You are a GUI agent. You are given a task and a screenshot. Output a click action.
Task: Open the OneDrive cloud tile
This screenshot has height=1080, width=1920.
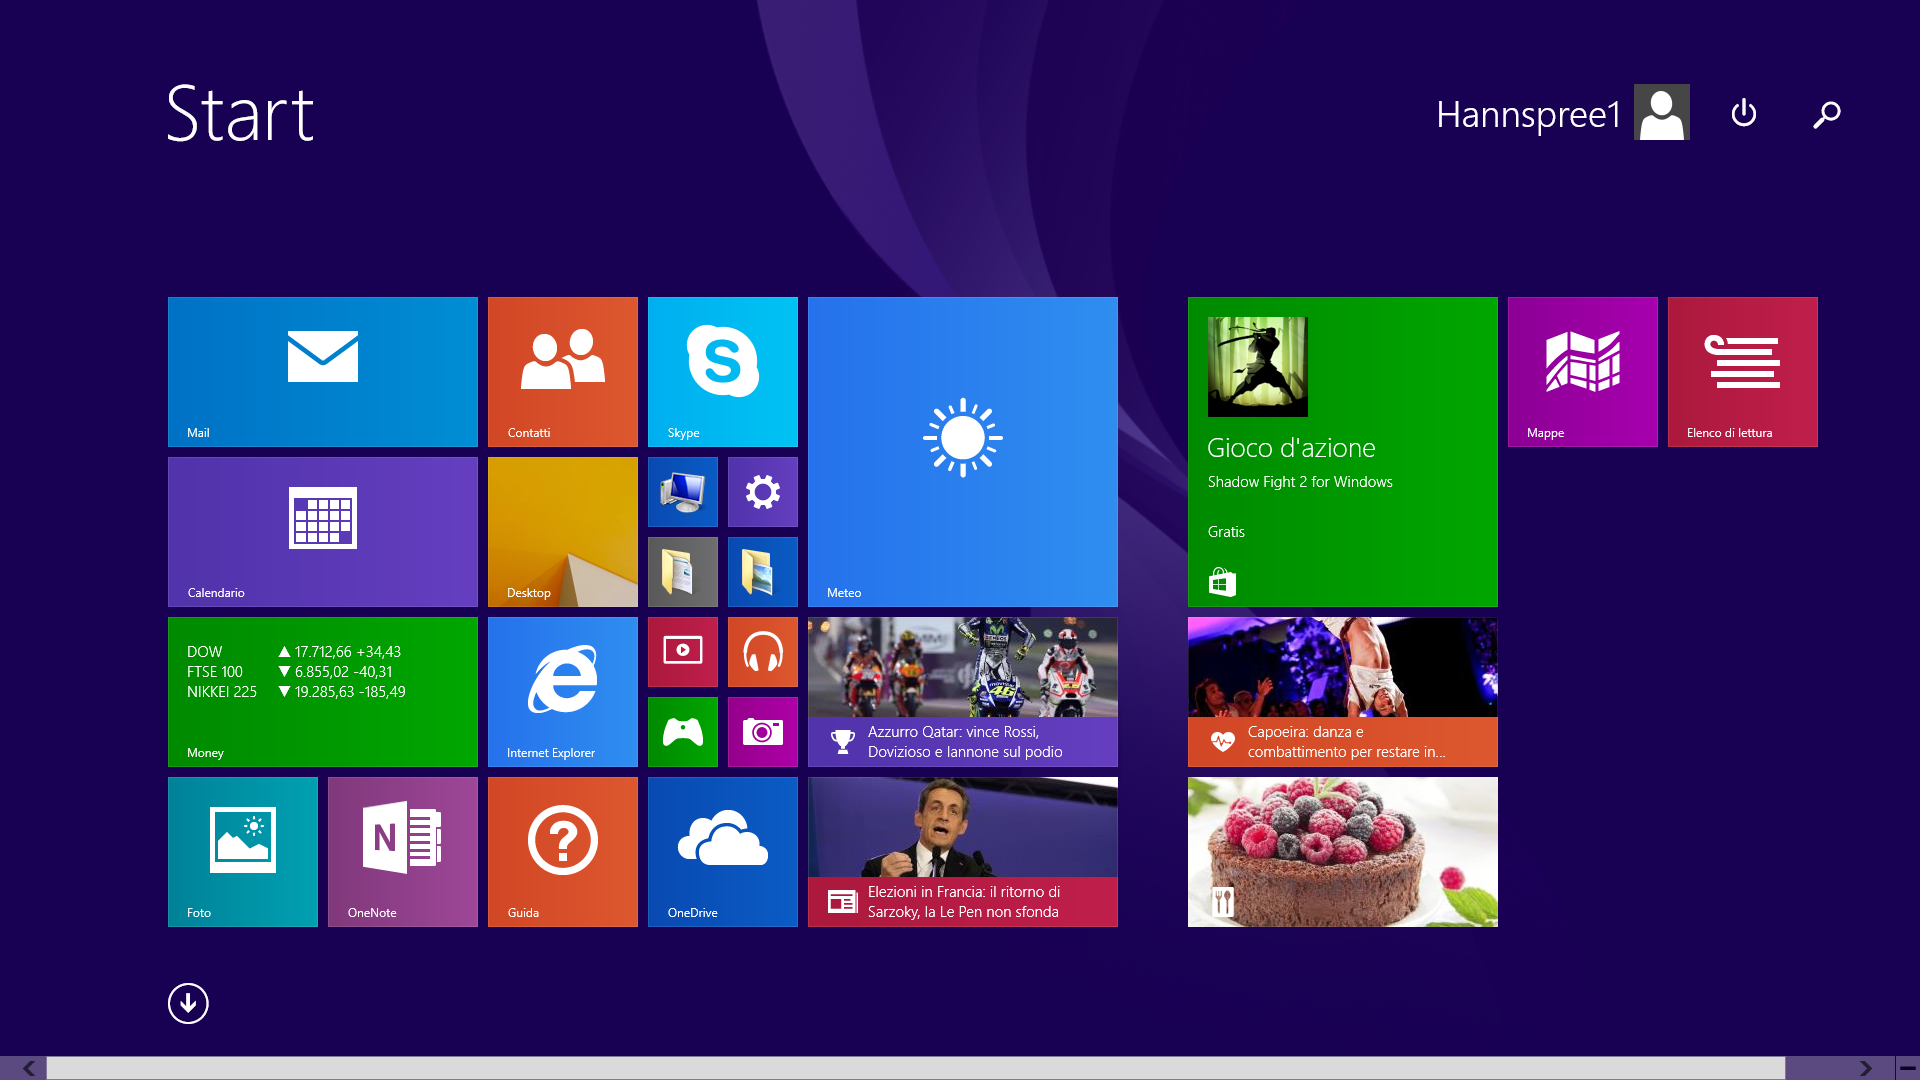[722, 851]
